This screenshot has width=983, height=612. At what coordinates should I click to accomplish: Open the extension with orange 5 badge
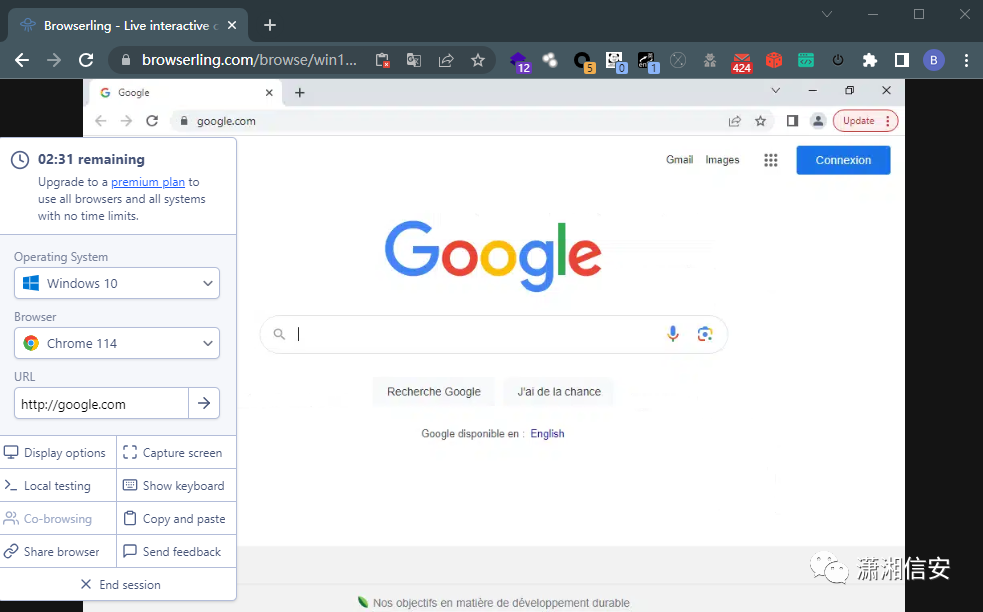(x=584, y=61)
